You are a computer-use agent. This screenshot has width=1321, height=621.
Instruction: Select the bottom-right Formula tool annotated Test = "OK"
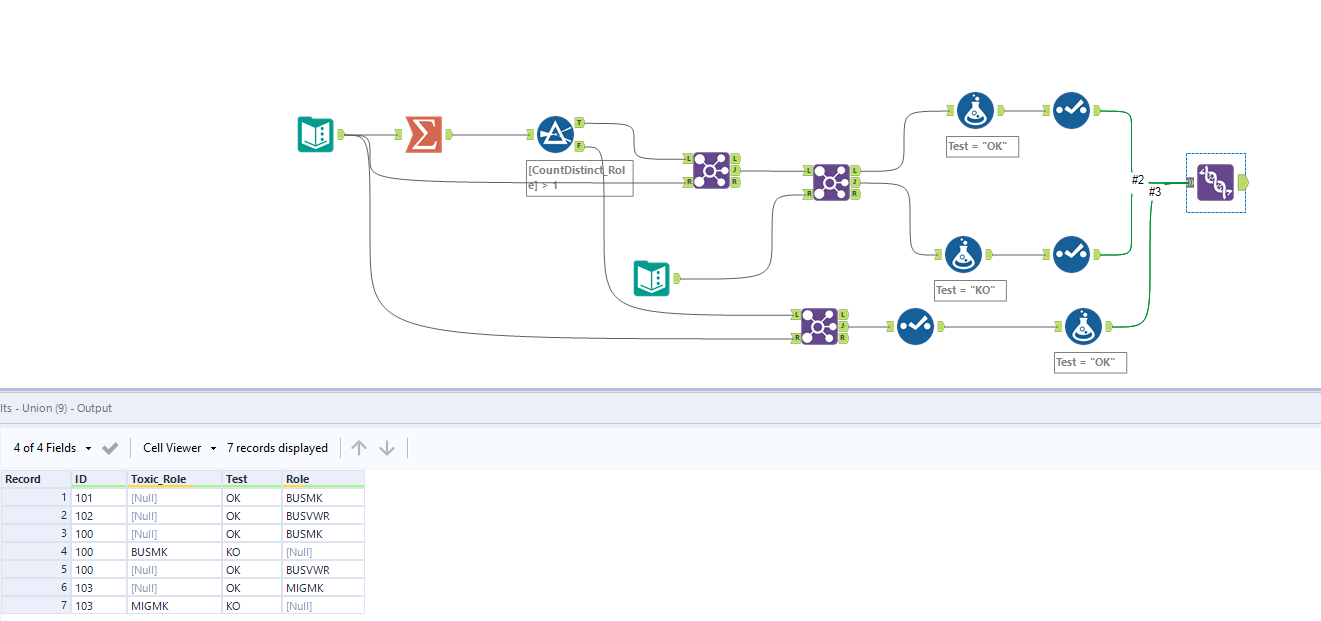[1084, 326]
